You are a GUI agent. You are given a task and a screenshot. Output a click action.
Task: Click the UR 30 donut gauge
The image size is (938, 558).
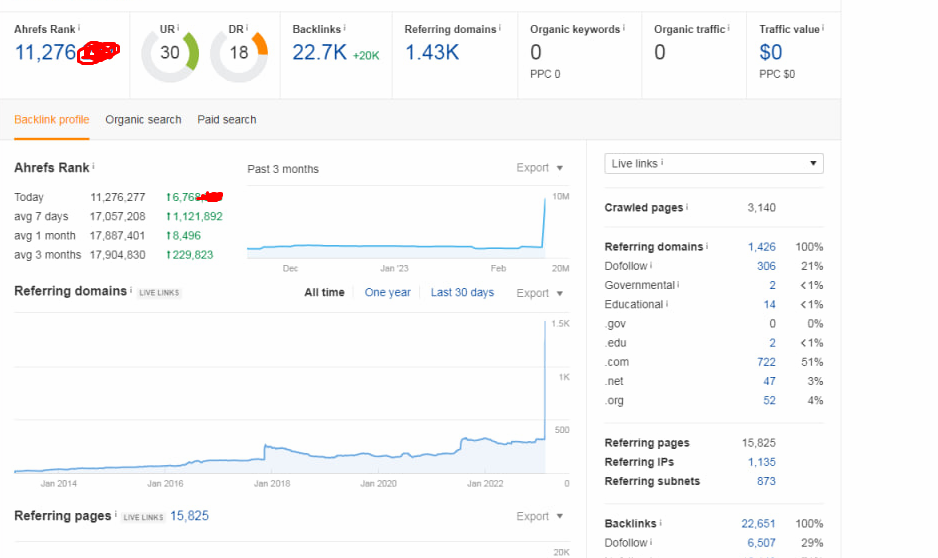pos(170,53)
